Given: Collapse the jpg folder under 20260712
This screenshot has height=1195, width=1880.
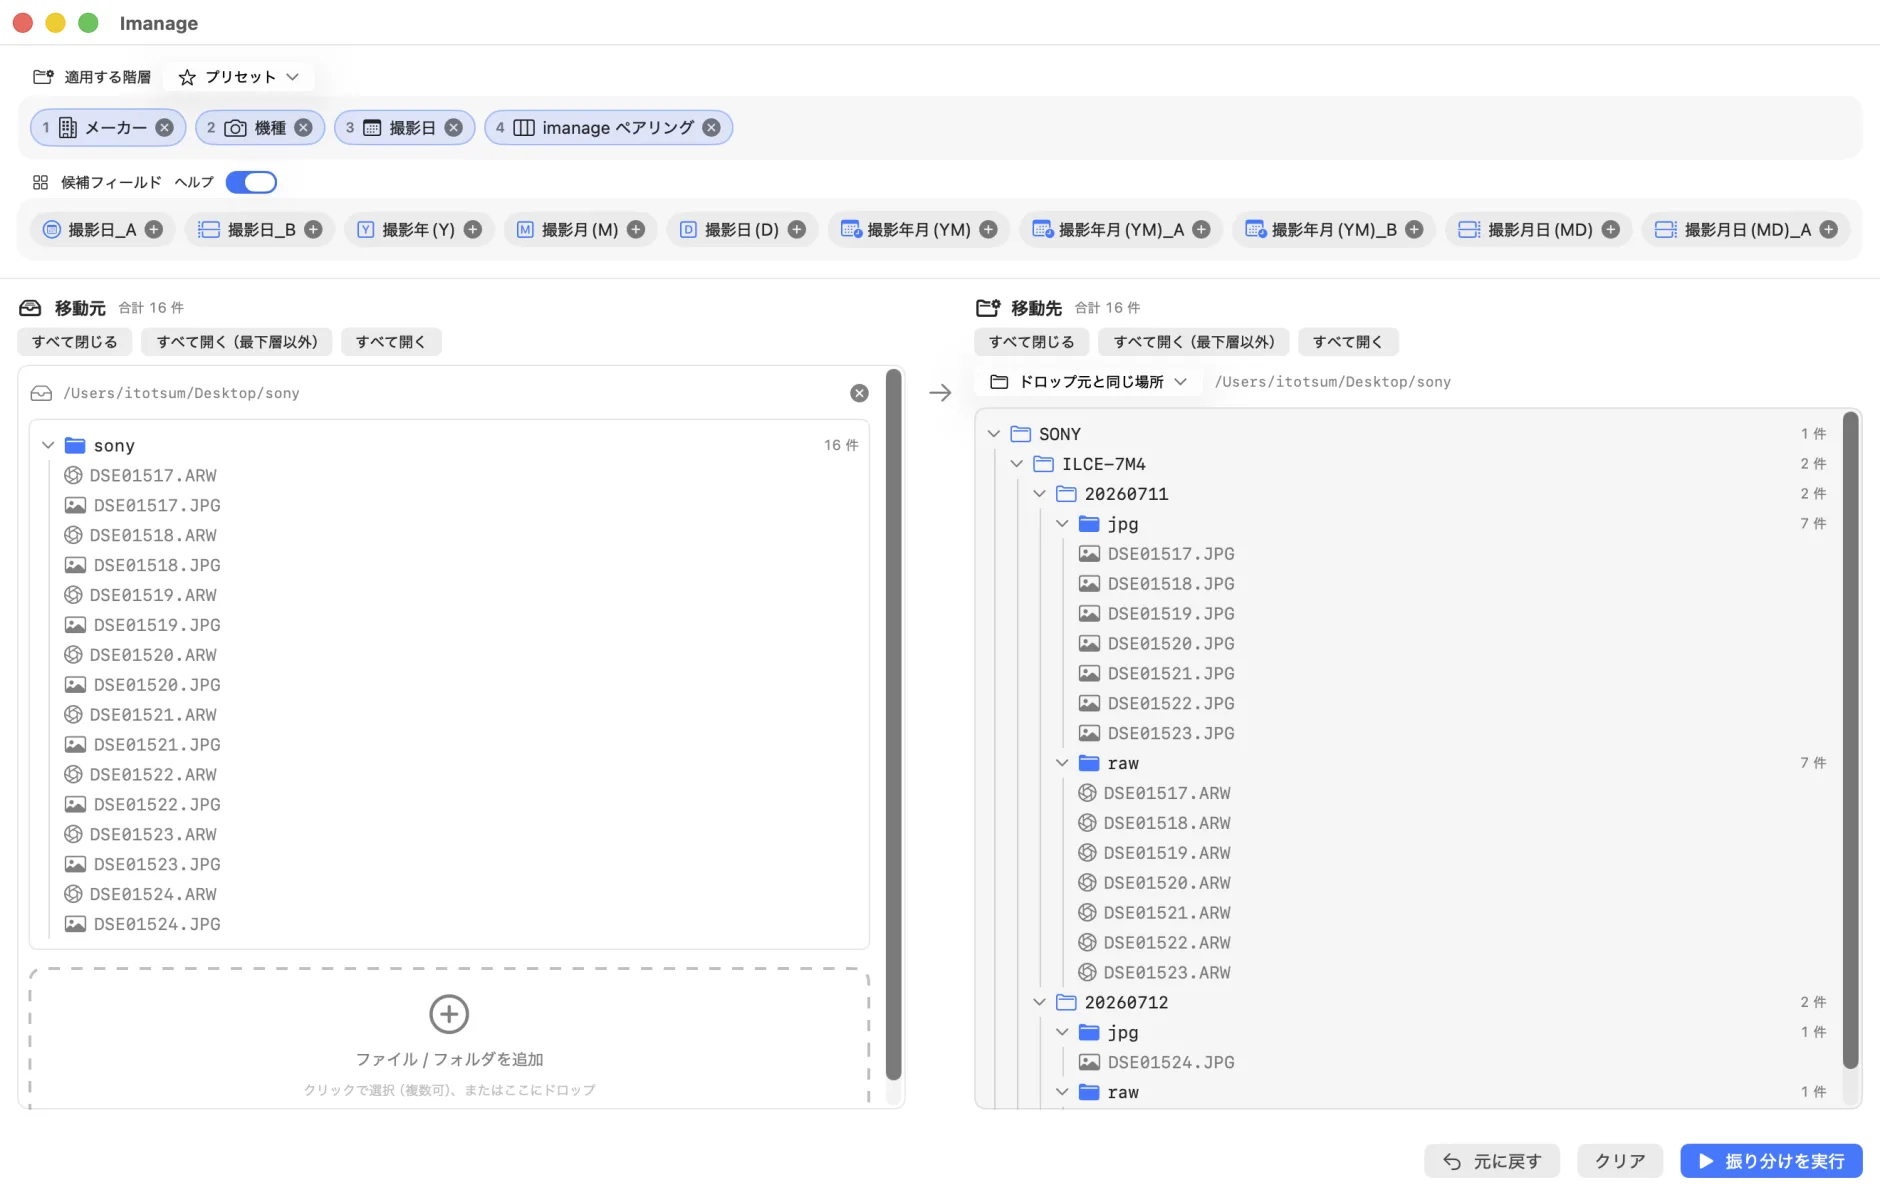Looking at the screenshot, I should point(1062,1032).
